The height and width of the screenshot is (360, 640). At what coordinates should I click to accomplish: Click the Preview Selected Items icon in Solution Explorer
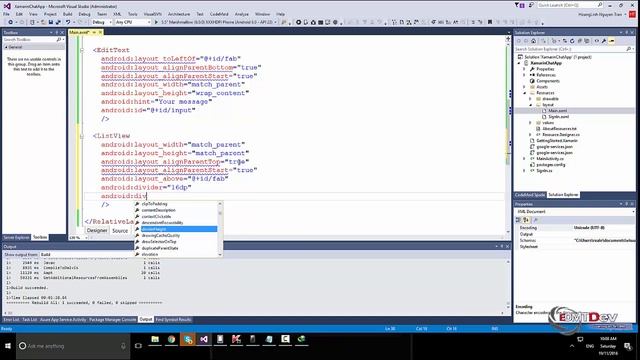point(611,41)
